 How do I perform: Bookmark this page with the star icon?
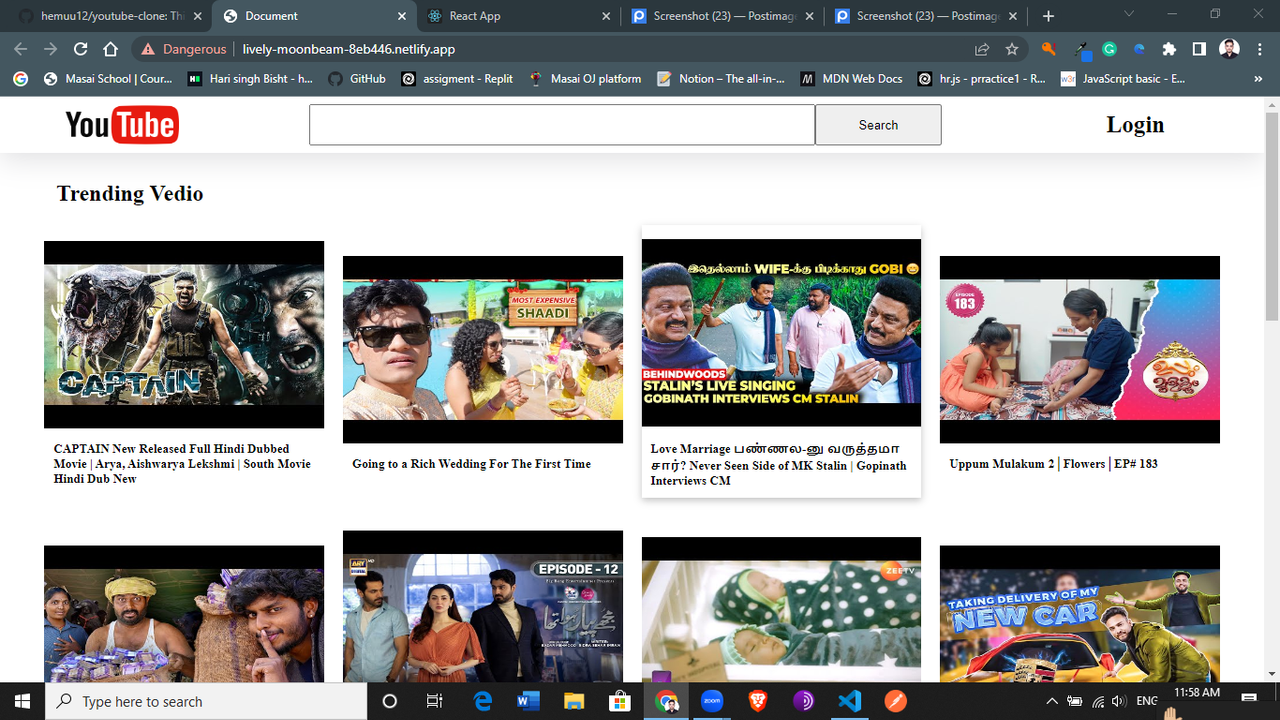pos(1012,49)
